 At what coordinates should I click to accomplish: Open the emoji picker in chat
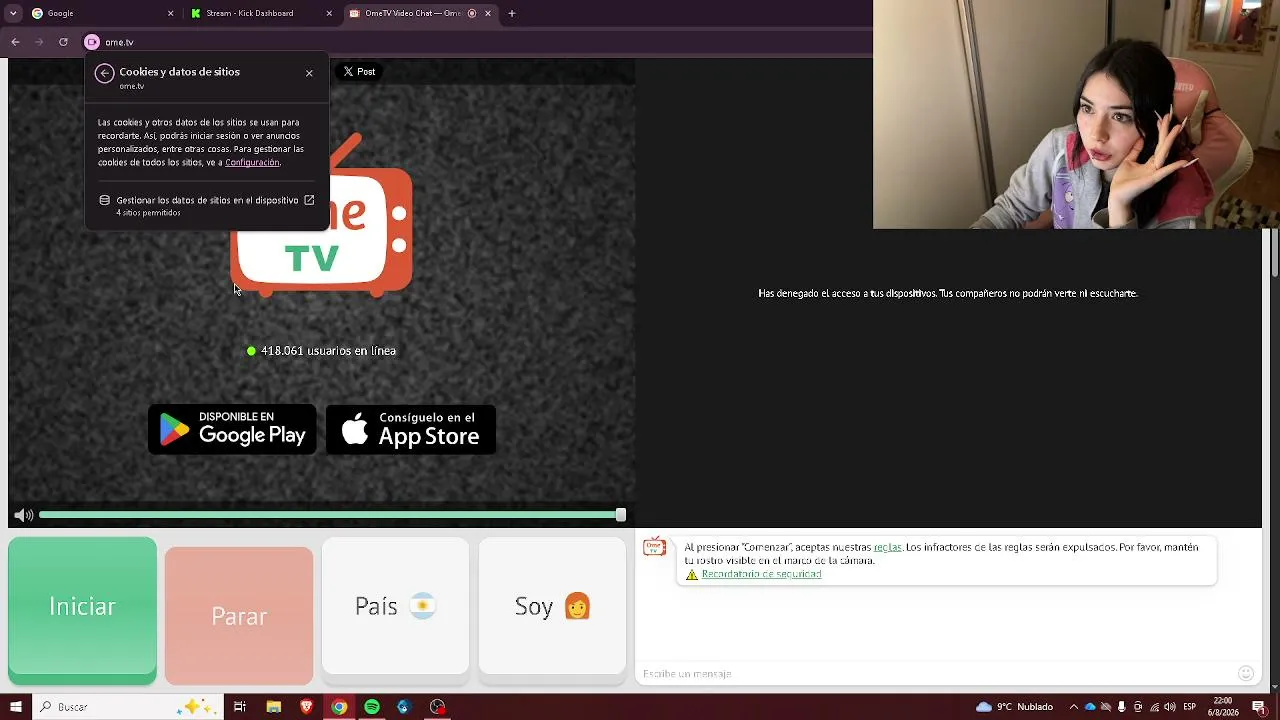[1246, 673]
